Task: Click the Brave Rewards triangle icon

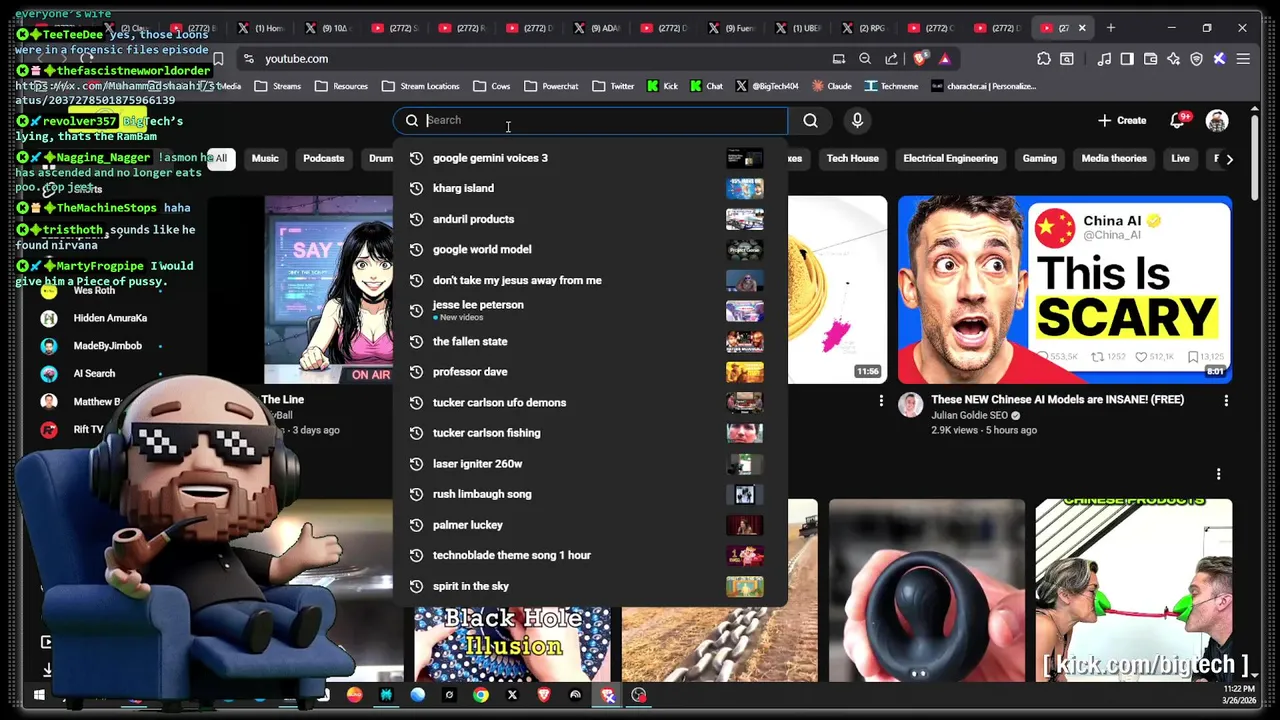Action: click(x=944, y=59)
